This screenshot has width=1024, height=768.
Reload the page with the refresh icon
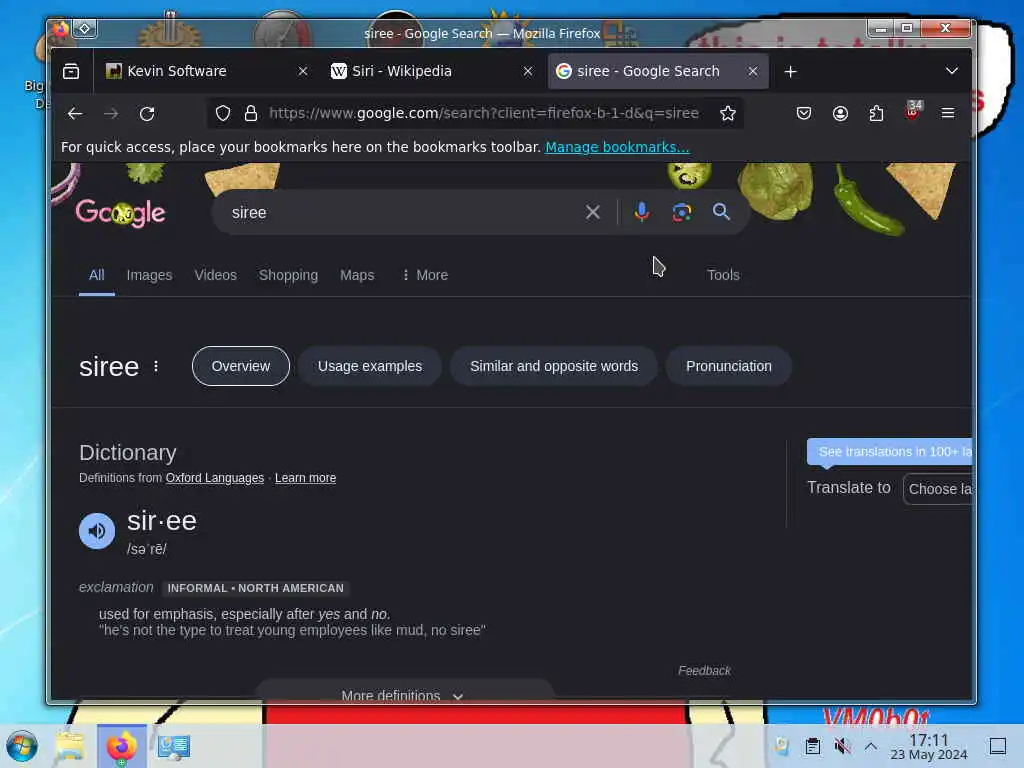pos(148,114)
